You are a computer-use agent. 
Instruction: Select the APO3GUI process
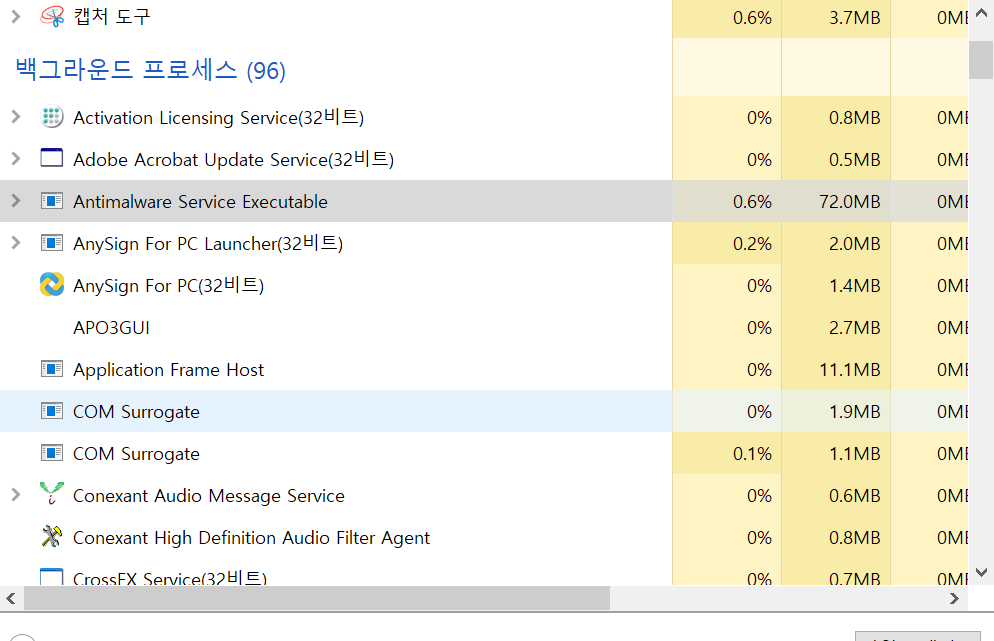[112, 328]
